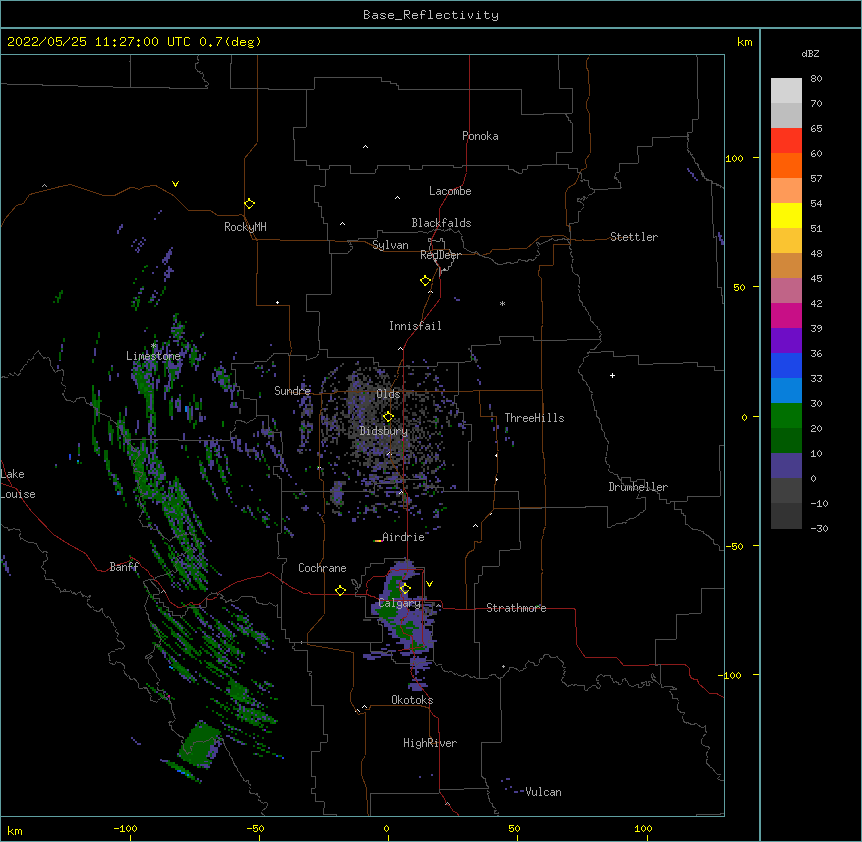
Task: Click the -50 tick on the bottom axis
Action: [x=255, y=828]
